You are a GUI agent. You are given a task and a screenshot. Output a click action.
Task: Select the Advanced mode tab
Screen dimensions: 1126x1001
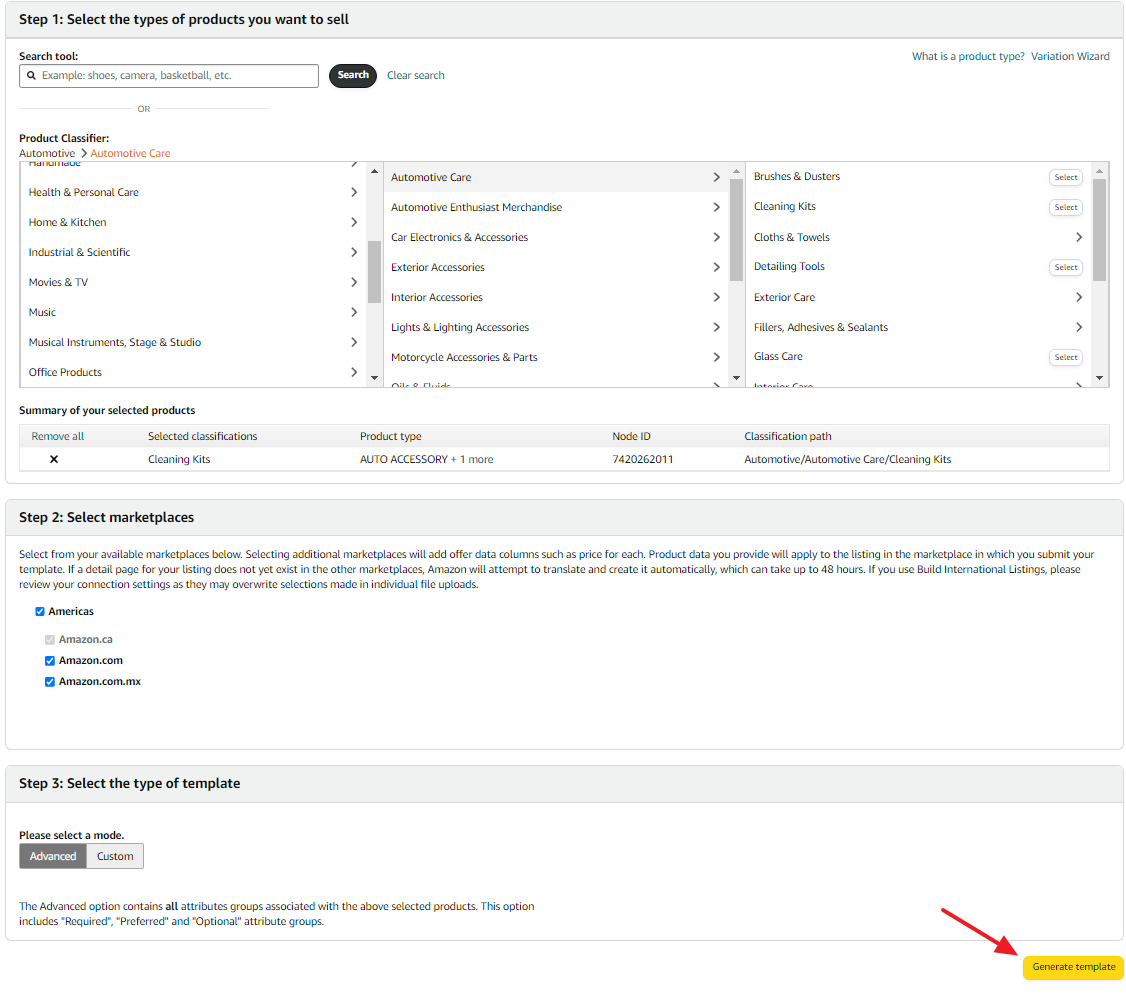point(52,856)
